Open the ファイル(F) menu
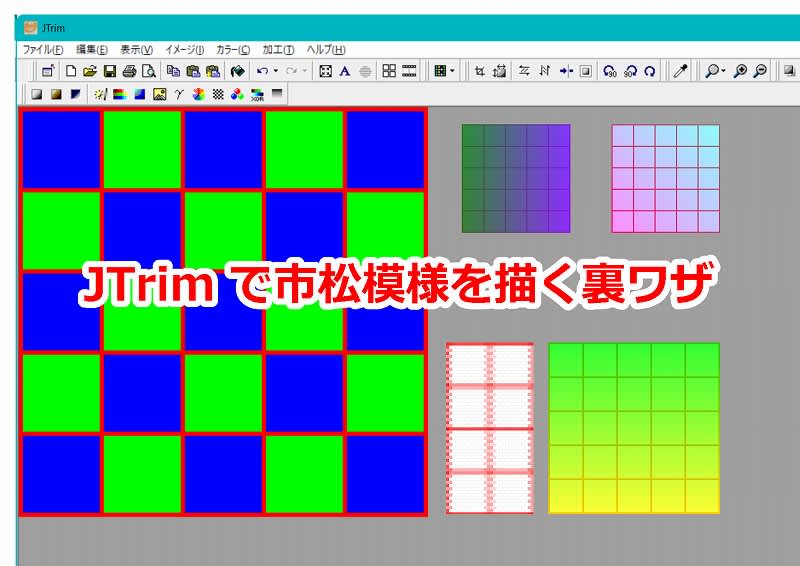The image size is (800, 566). pos(42,49)
